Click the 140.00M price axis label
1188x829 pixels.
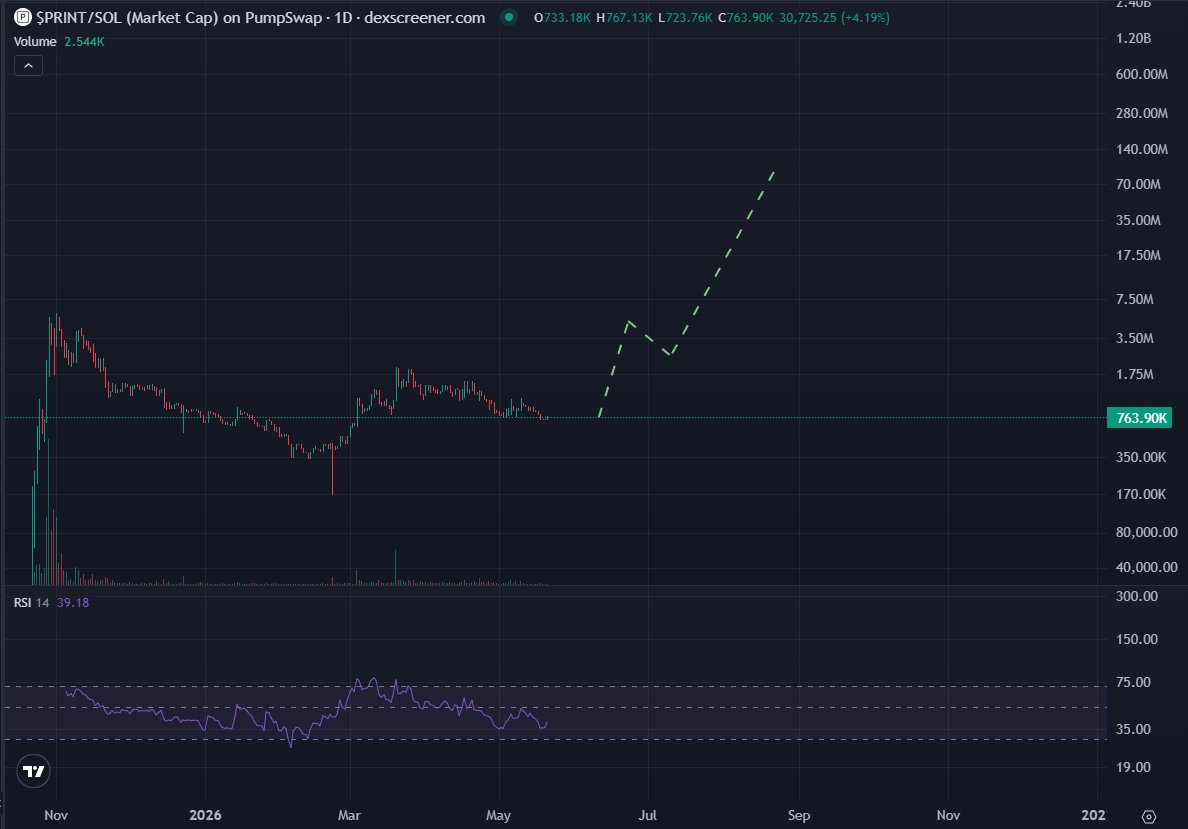click(x=1141, y=149)
